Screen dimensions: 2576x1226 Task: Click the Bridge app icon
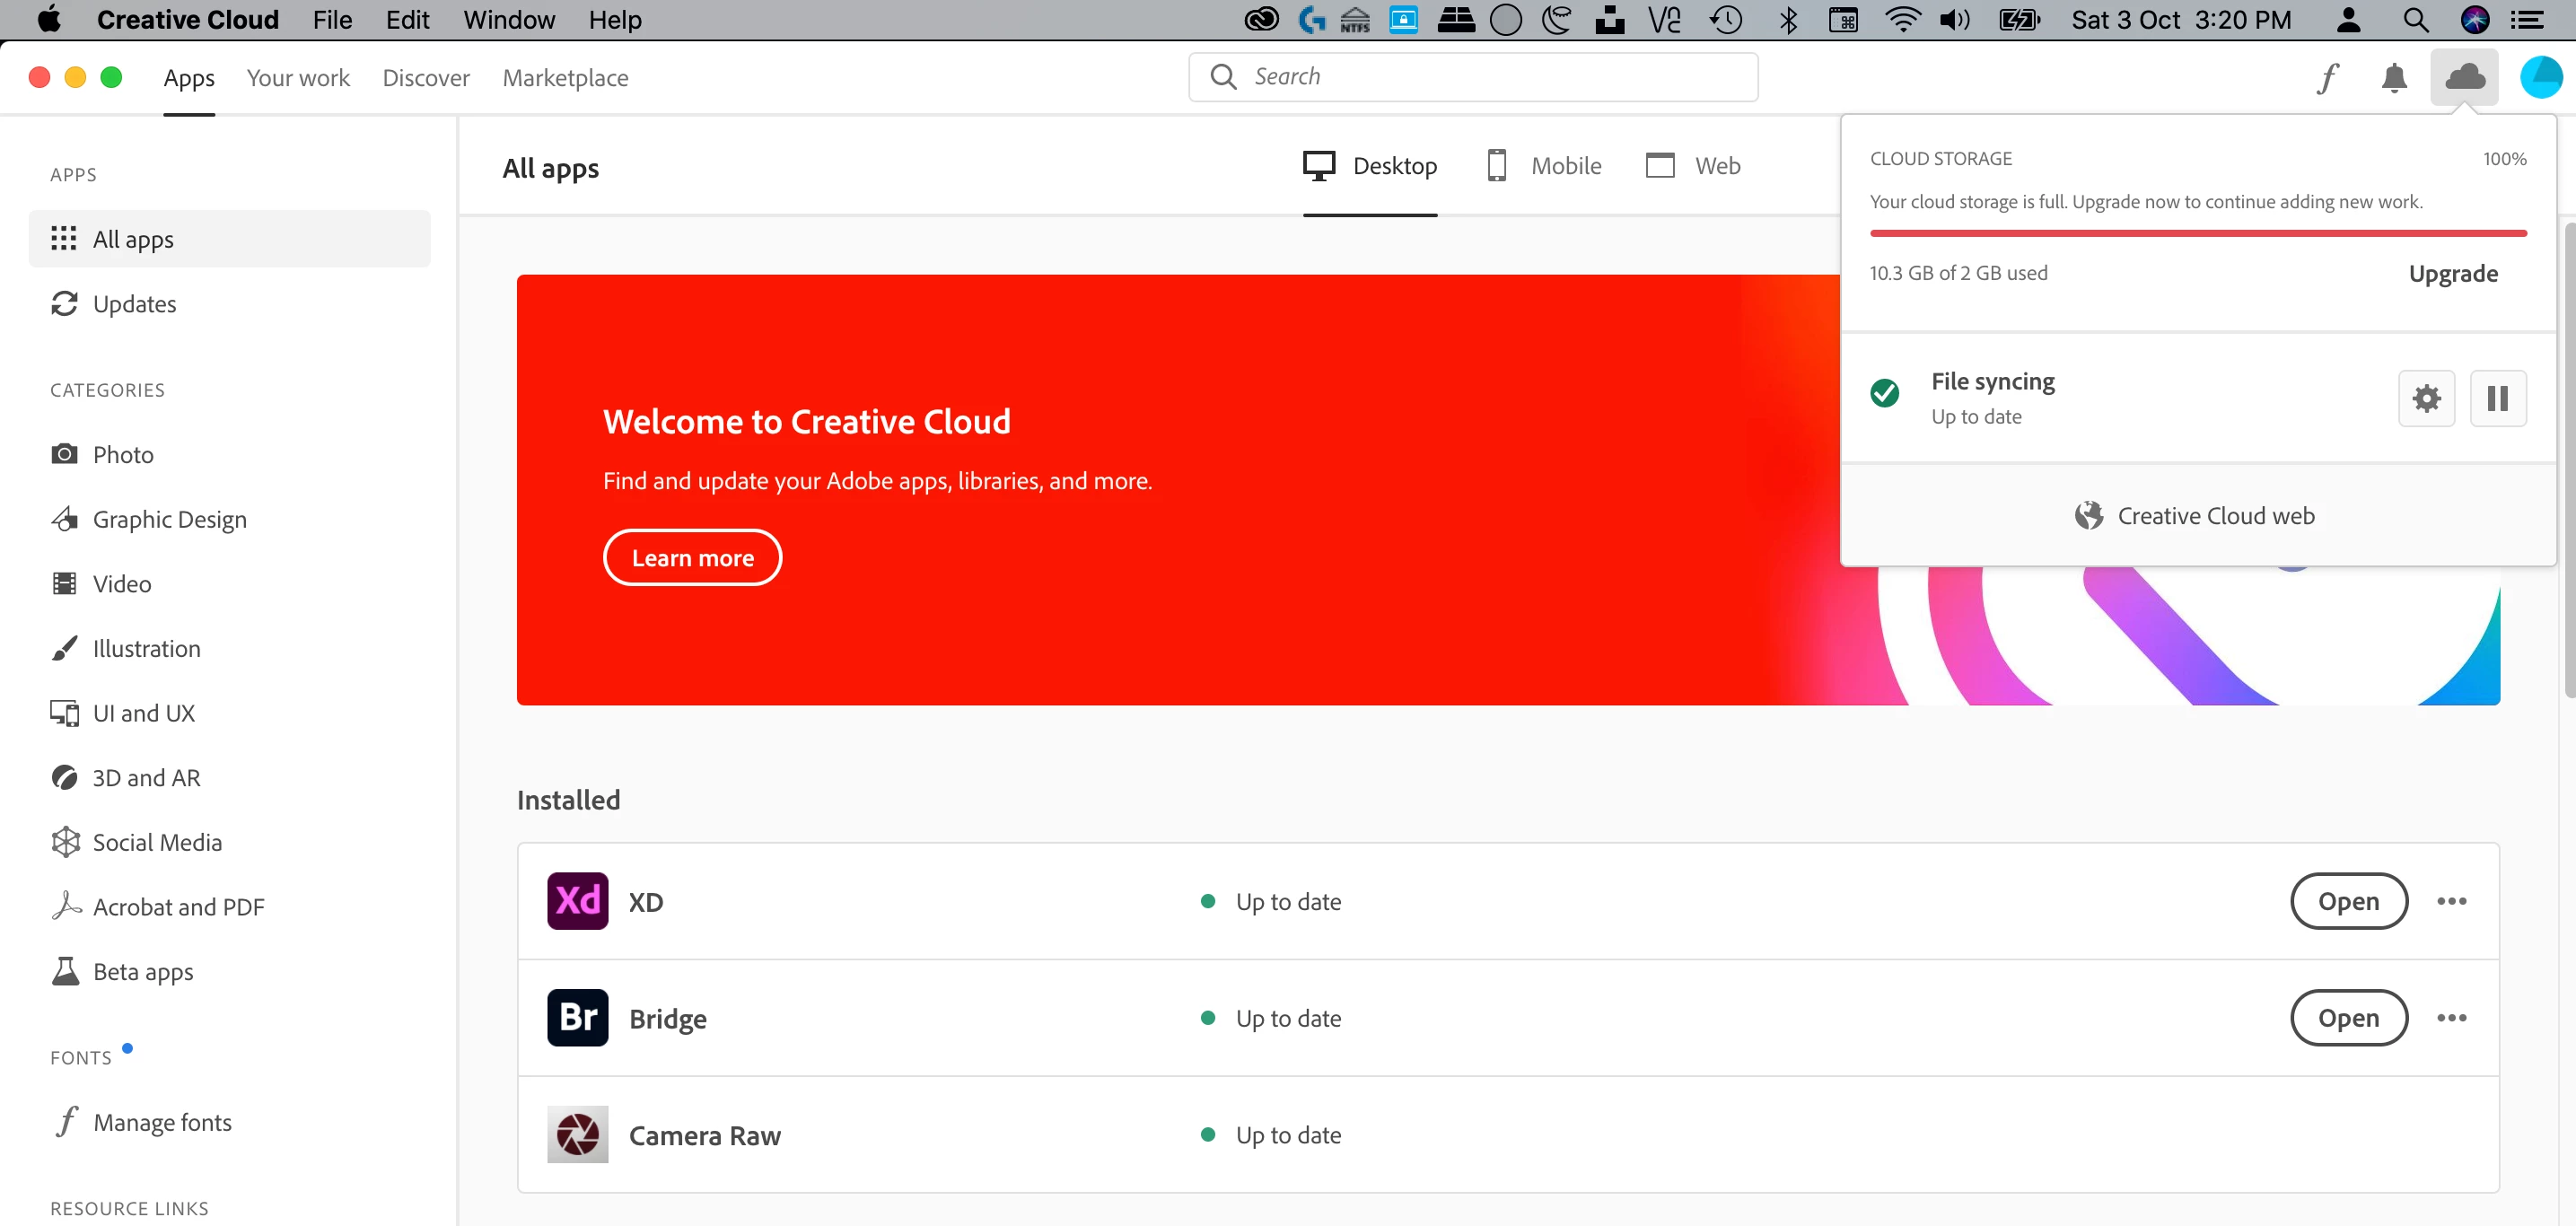[577, 1017]
